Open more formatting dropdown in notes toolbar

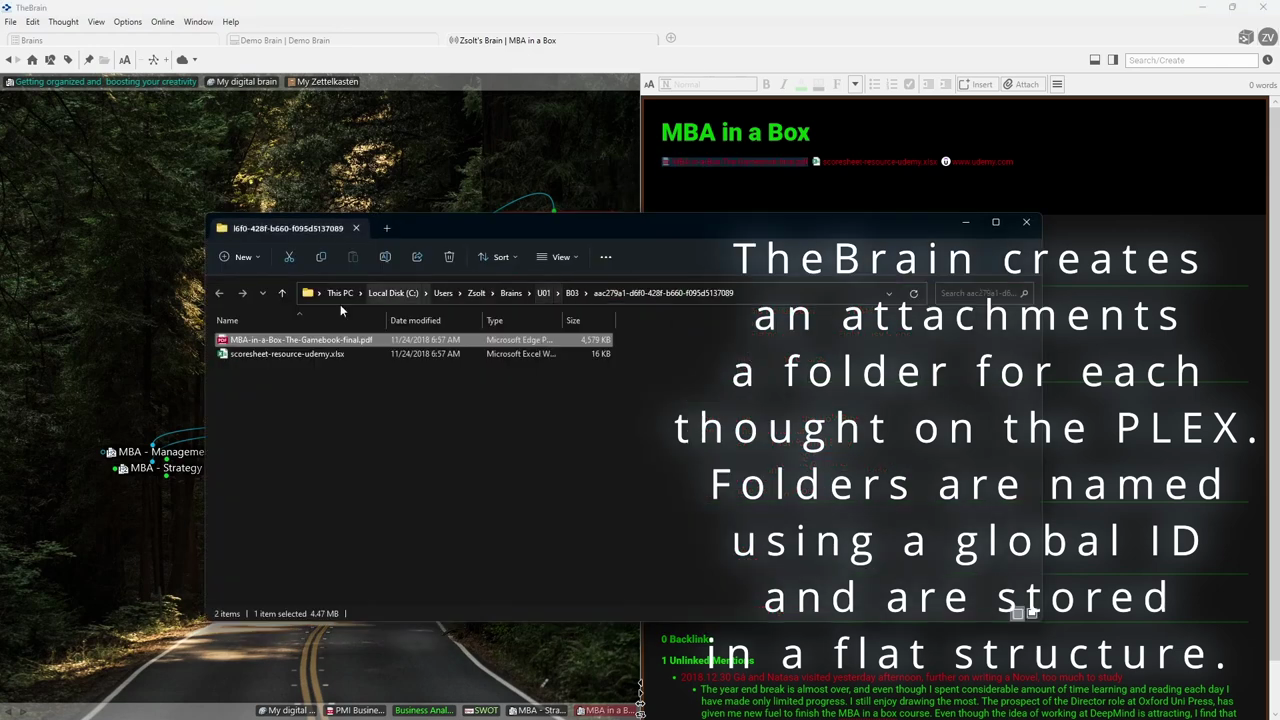tap(855, 84)
